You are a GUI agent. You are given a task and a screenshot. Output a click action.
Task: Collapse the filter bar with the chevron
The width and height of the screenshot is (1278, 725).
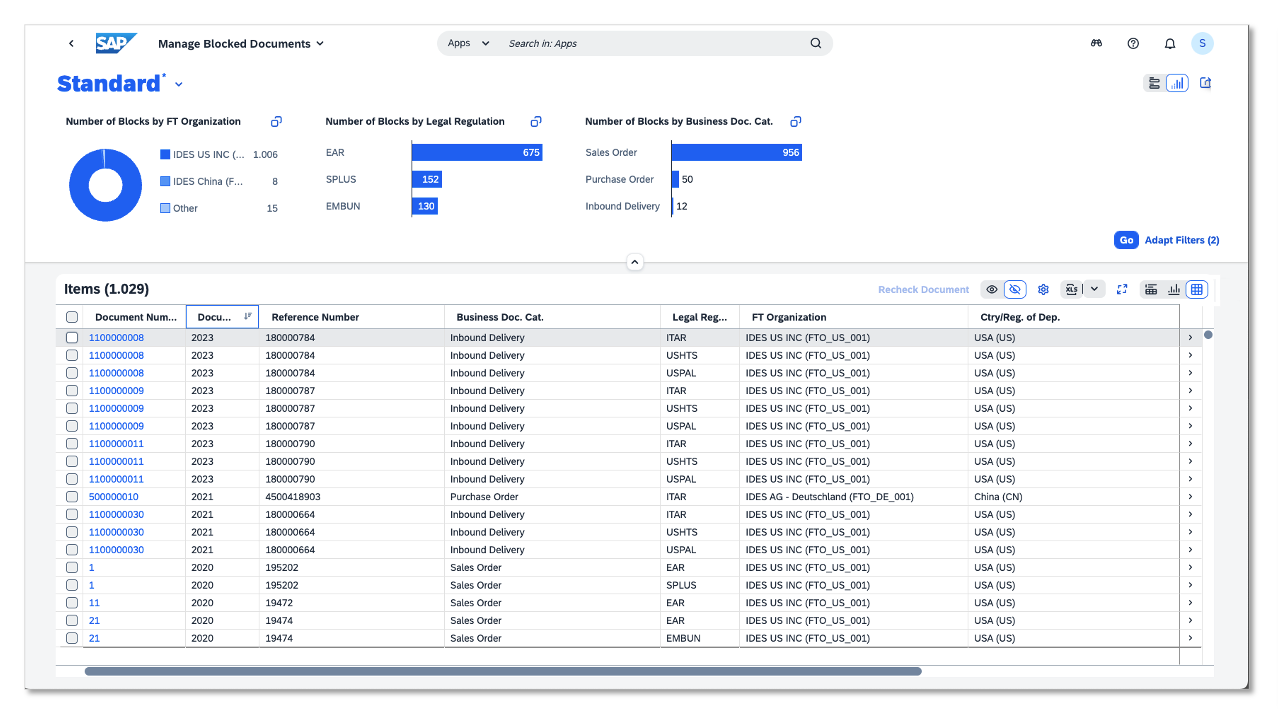click(x=634, y=261)
